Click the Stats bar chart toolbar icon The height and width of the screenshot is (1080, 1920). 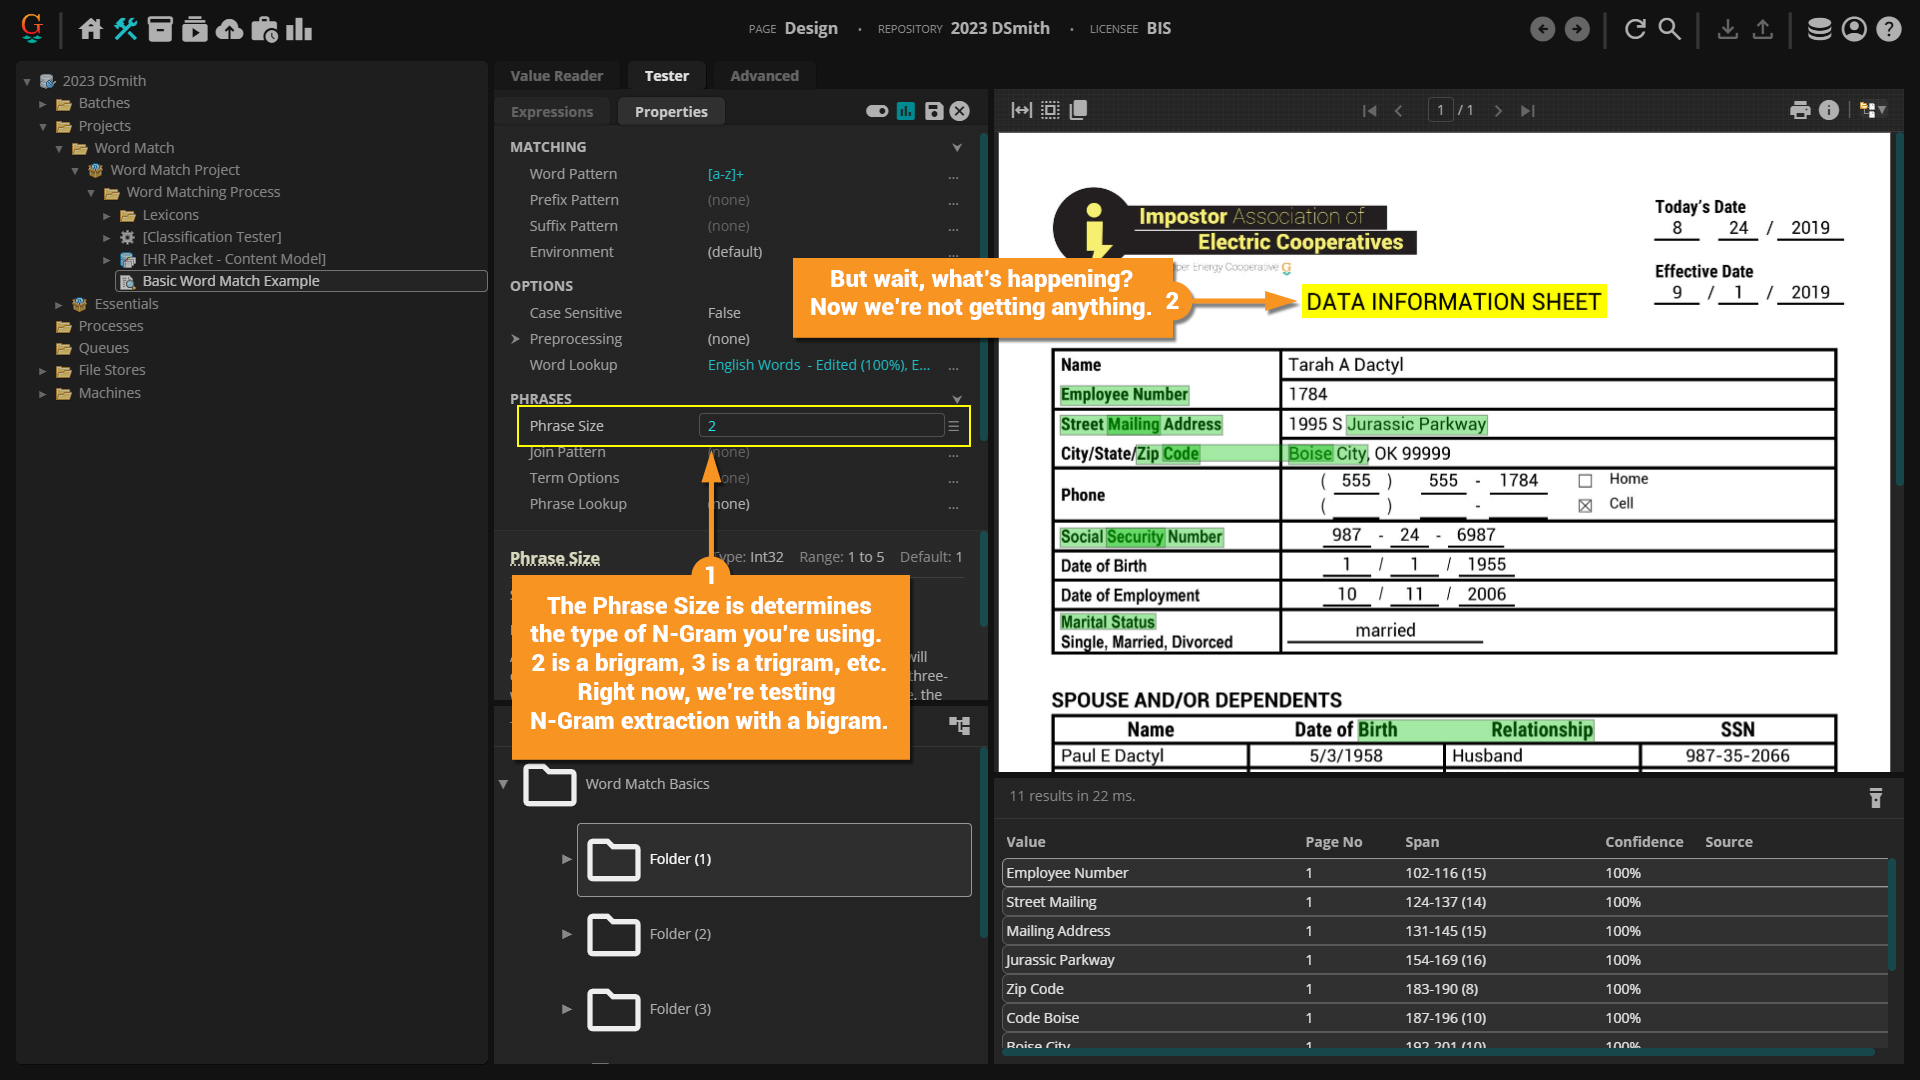click(299, 29)
